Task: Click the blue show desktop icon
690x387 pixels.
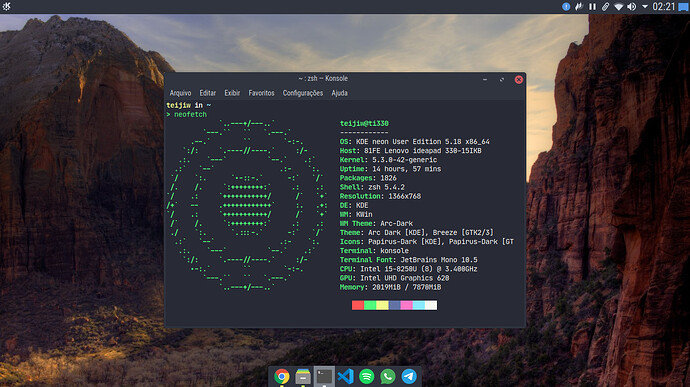Action: pyautogui.click(x=683, y=7)
